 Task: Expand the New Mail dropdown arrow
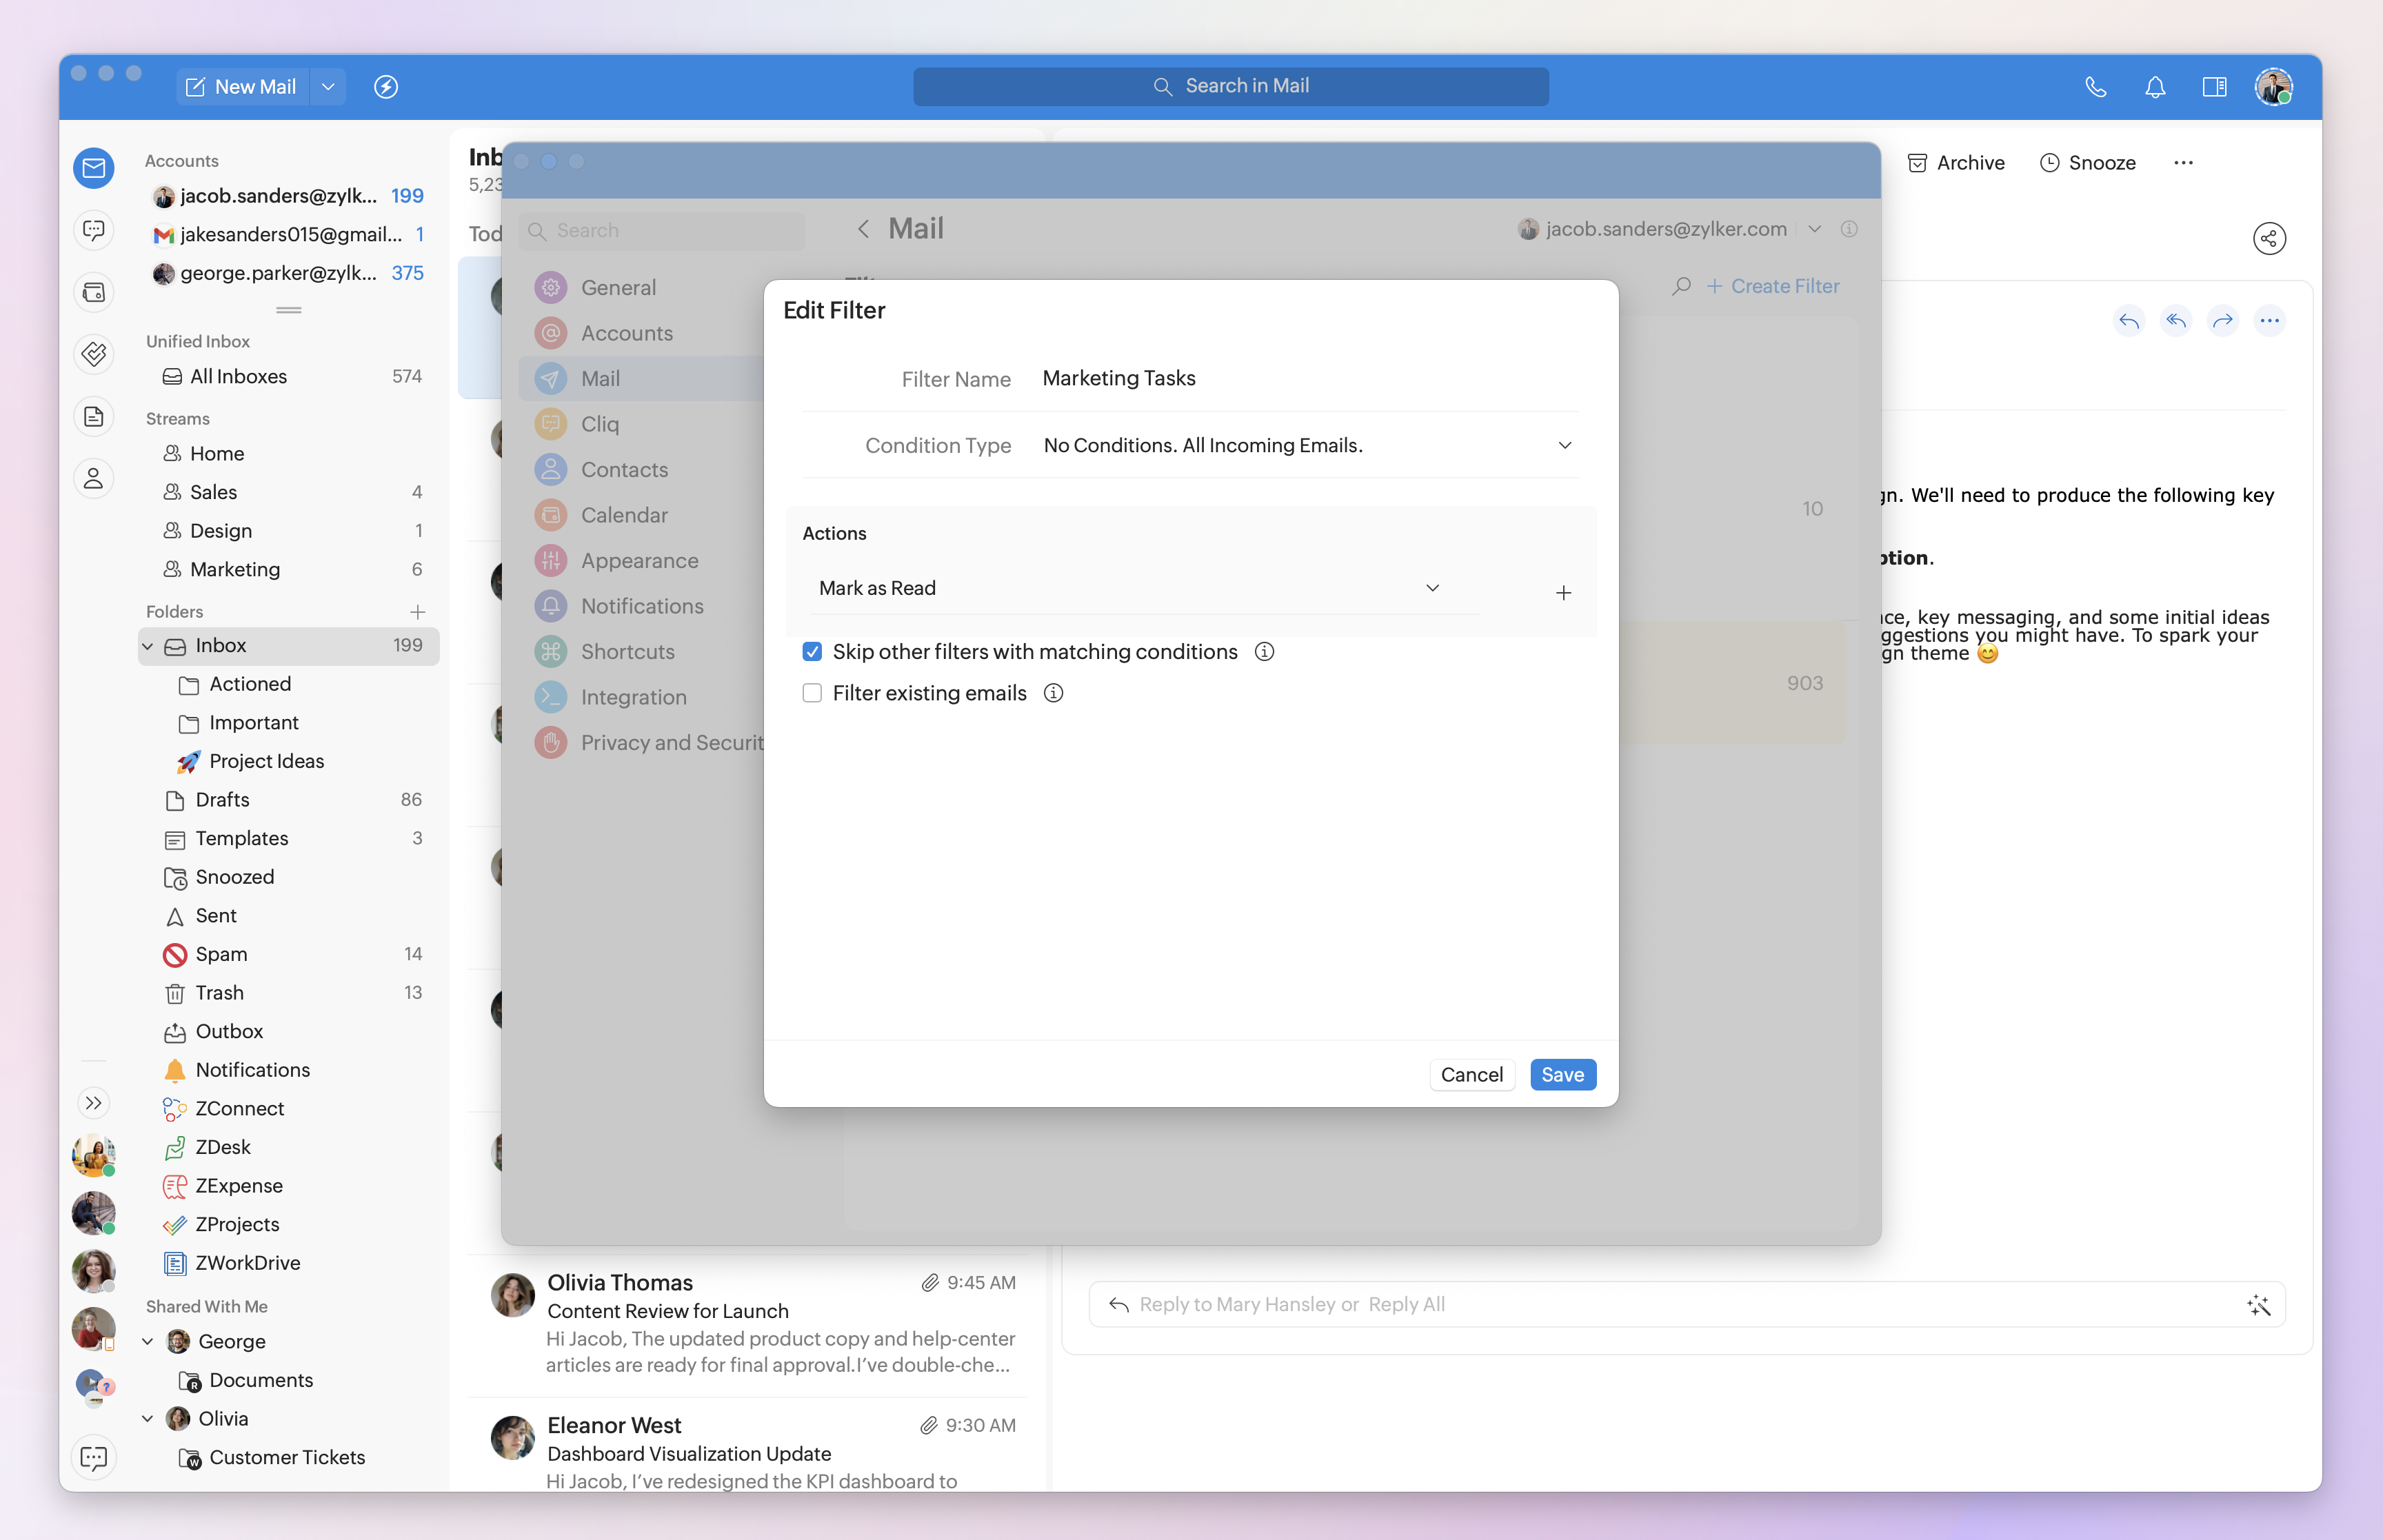pos(328,87)
